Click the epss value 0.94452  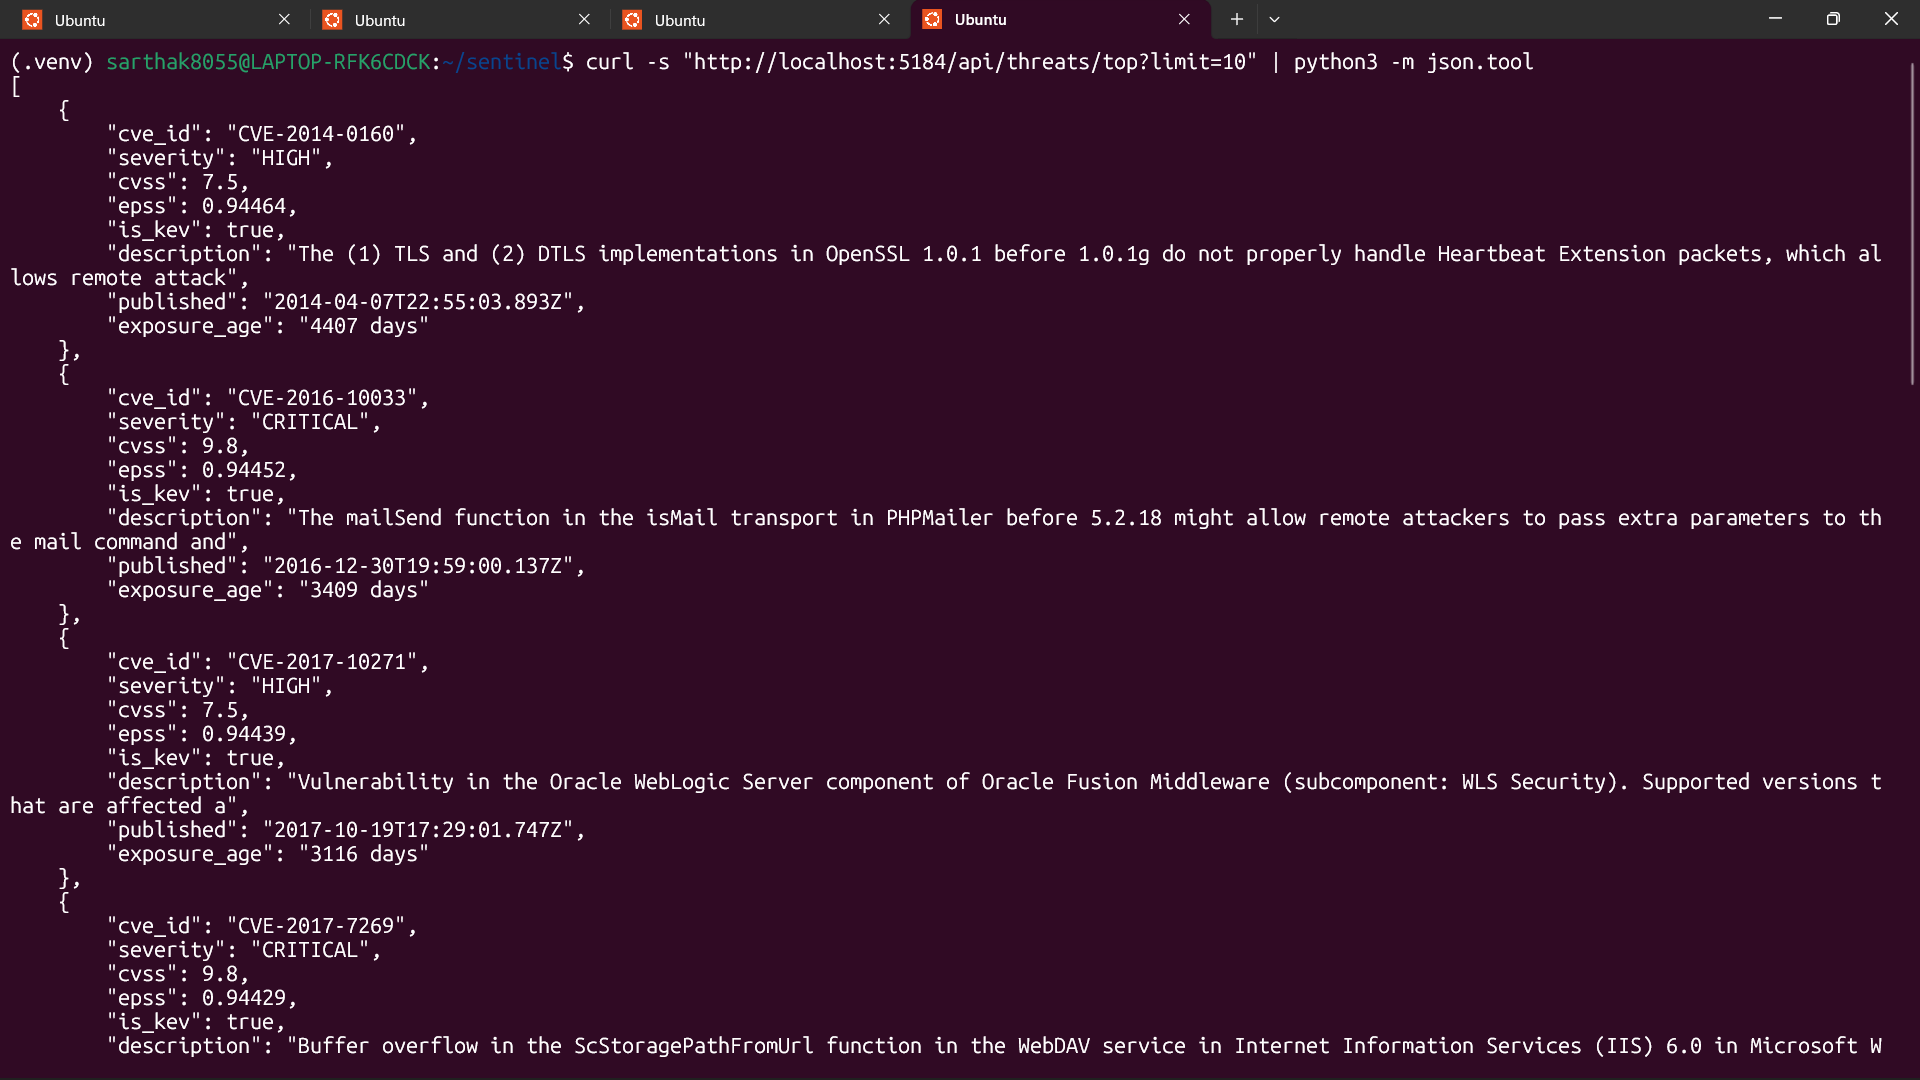click(244, 470)
